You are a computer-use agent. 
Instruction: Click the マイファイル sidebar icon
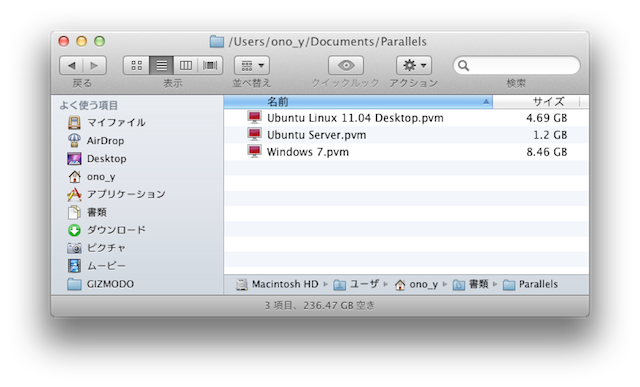point(74,122)
